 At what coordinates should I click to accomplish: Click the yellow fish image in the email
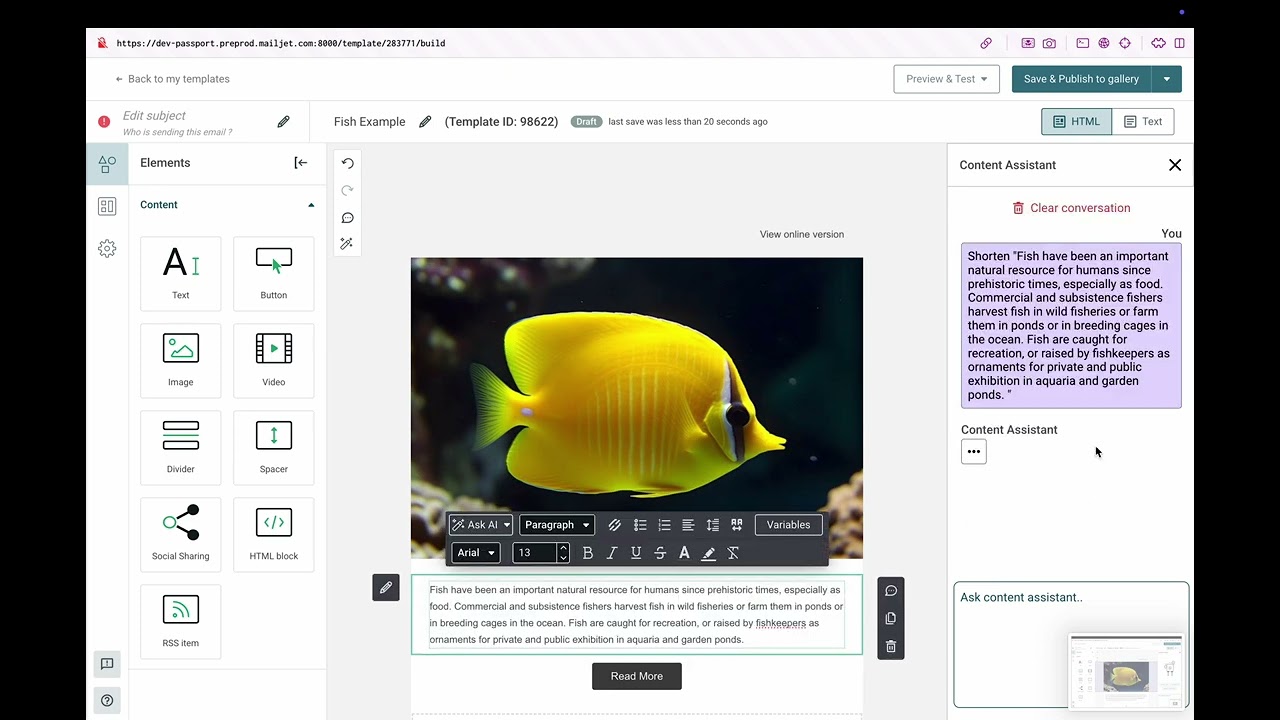(x=637, y=408)
